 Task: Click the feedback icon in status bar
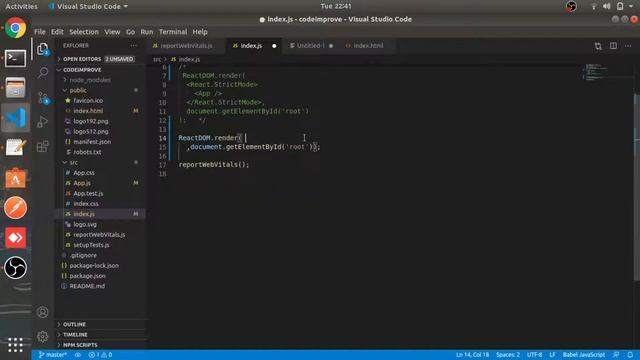tap(616, 355)
